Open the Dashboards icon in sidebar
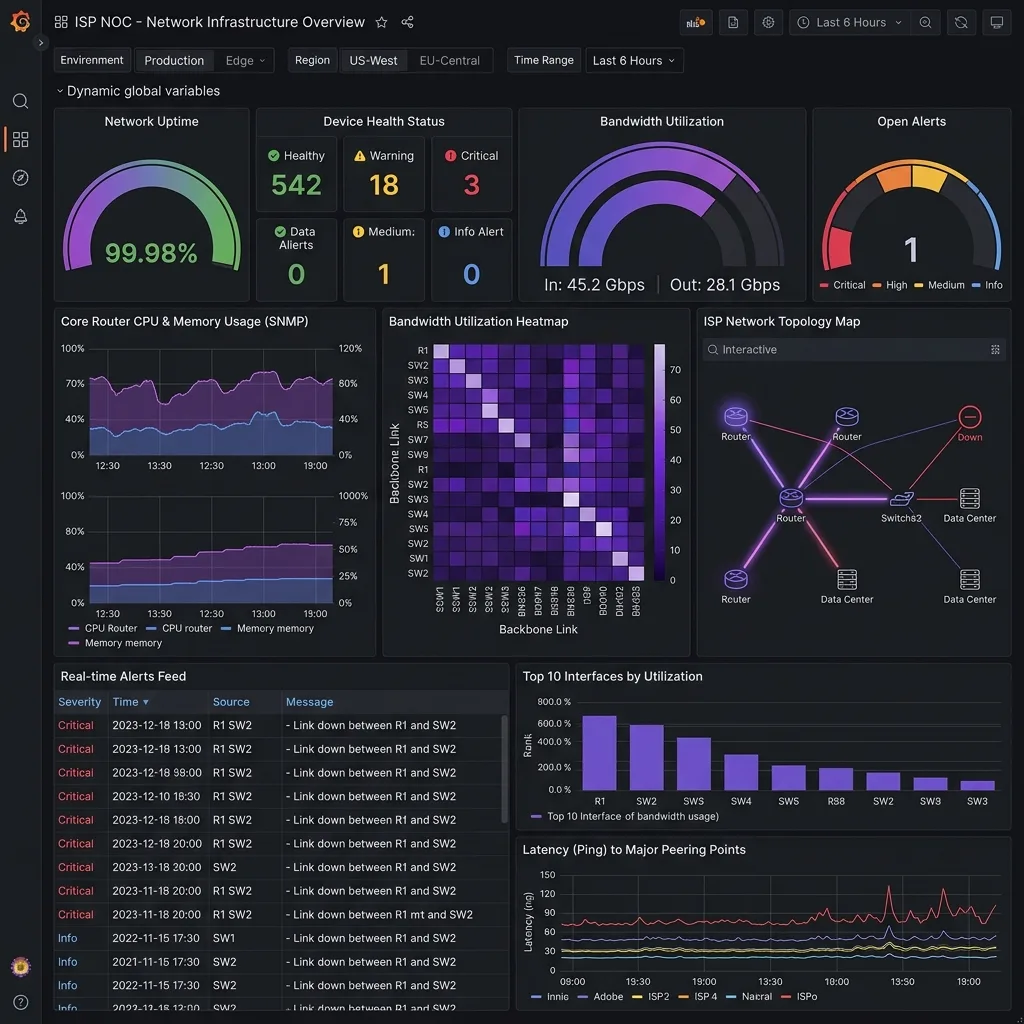Screen dimensions: 1024x1024 20,139
